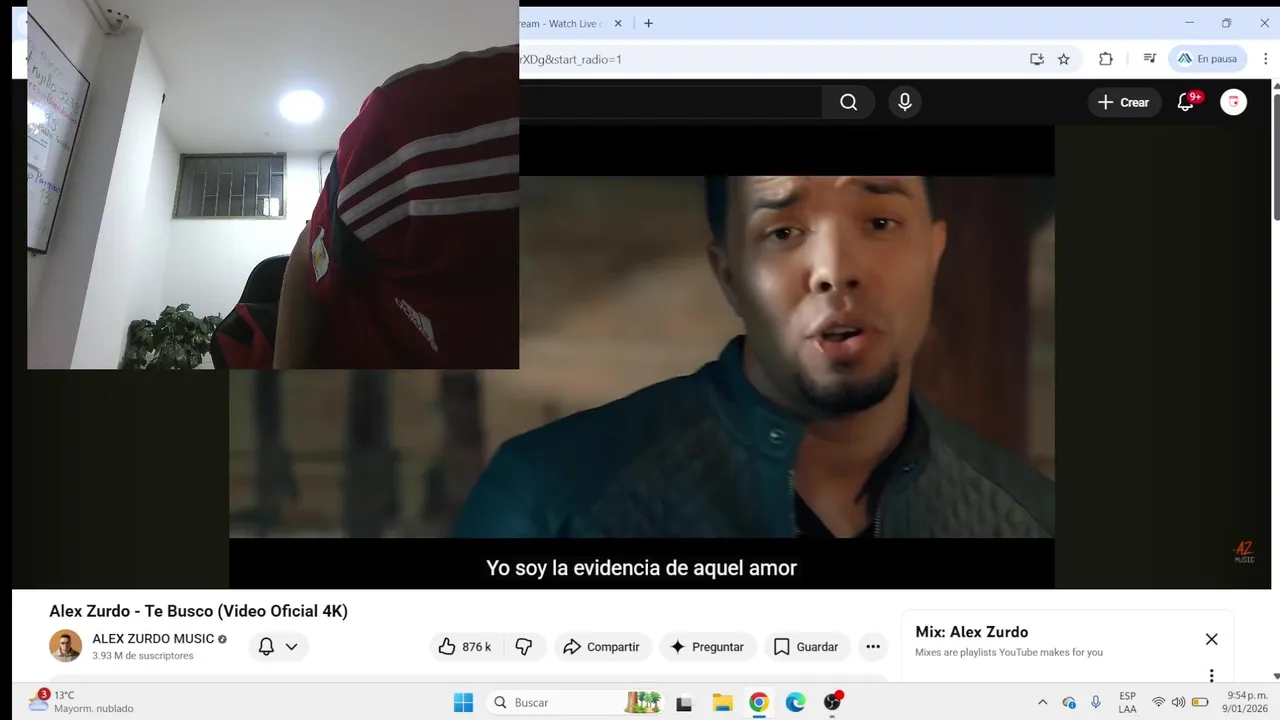Click the Compartir share button
The image size is (1280, 720).
(602, 647)
